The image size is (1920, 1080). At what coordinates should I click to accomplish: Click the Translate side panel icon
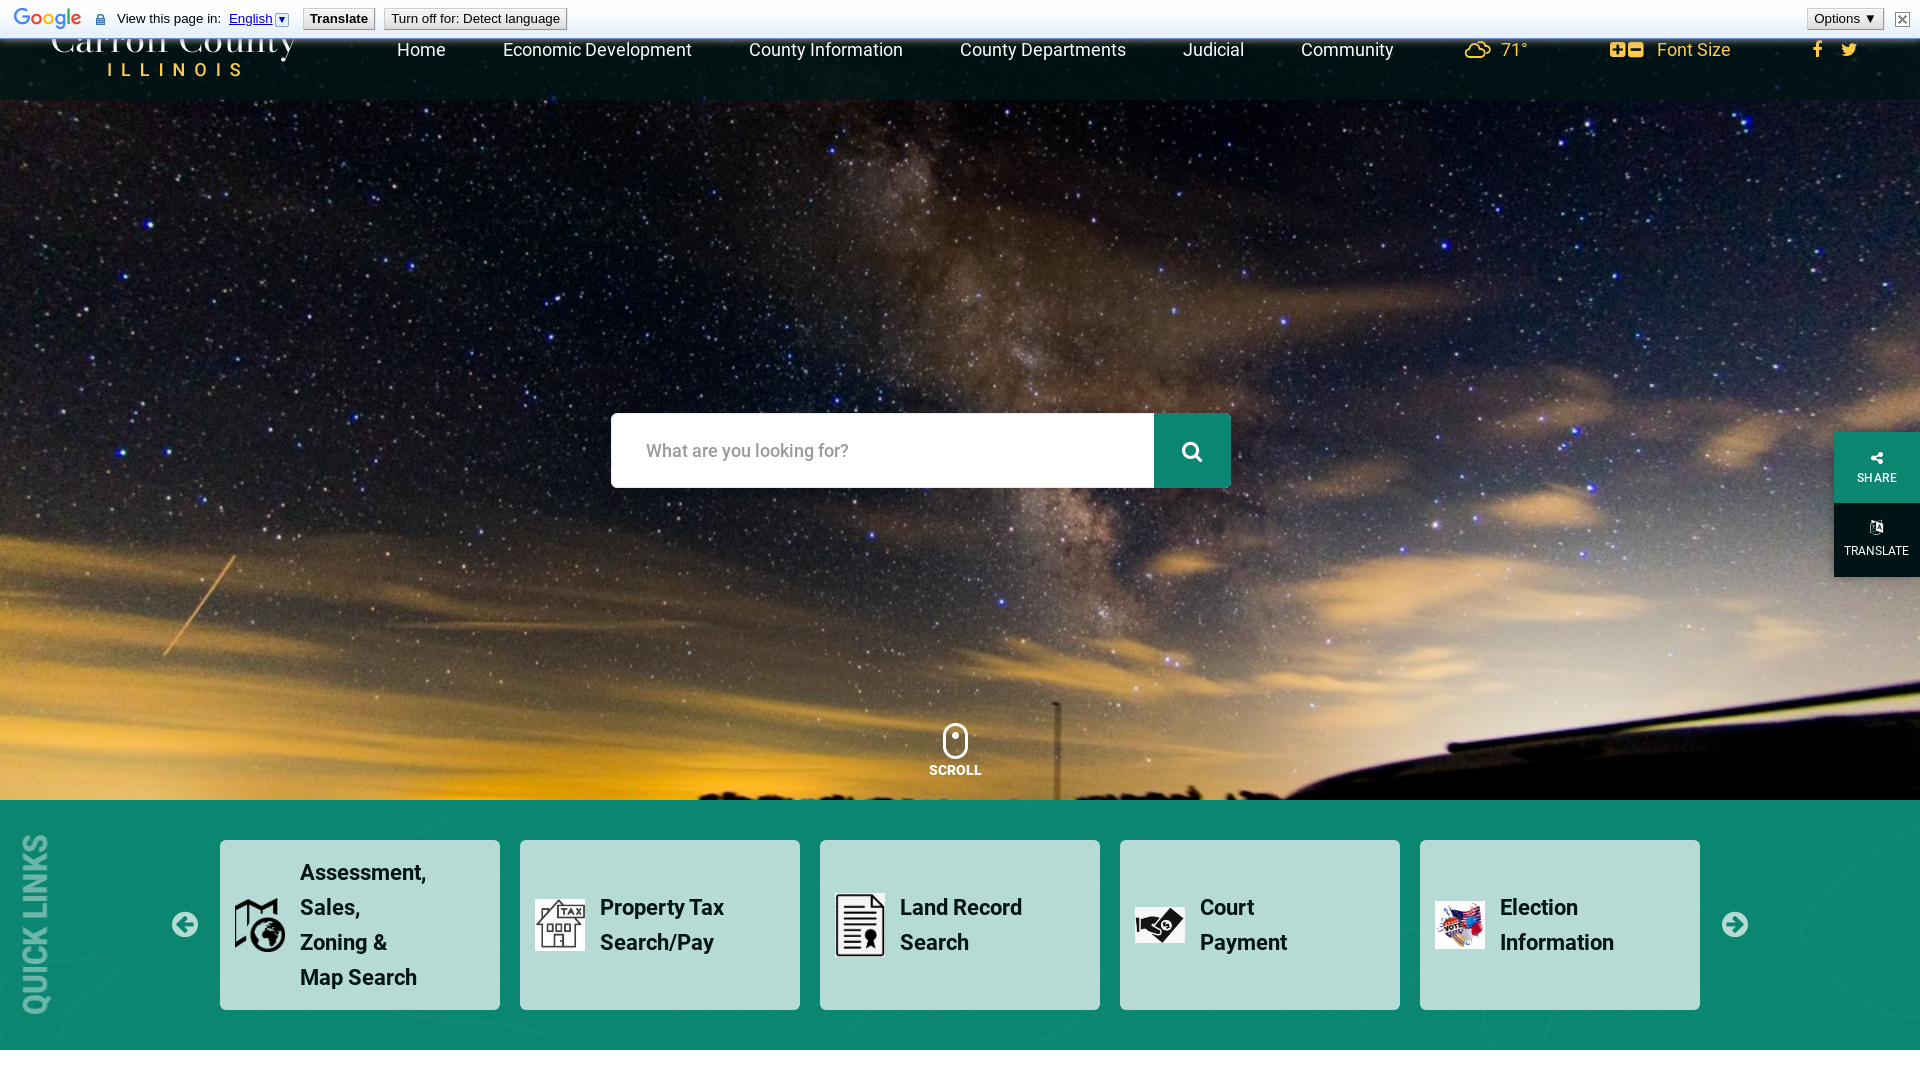1877,527
